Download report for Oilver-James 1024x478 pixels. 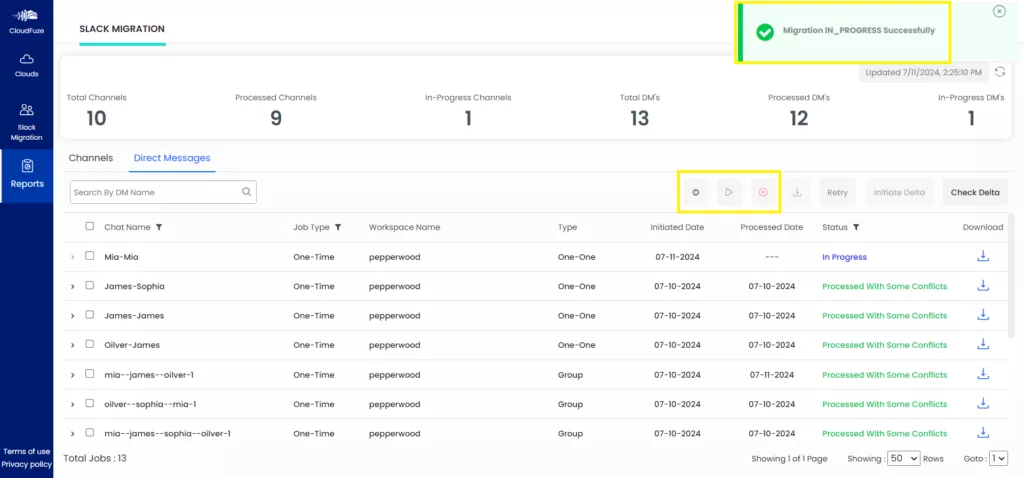tap(983, 344)
